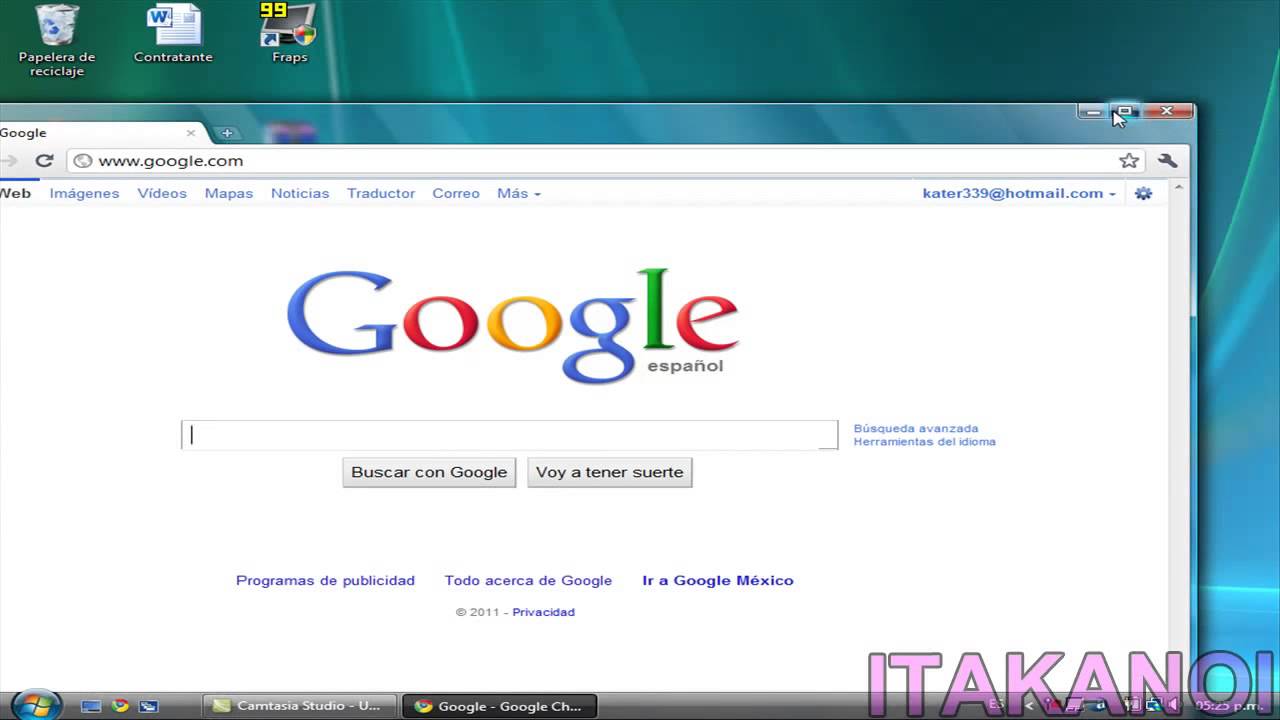Screen dimensions: 1280x720
Task: Follow Ir a Google México link
Action: click(x=718, y=580)
